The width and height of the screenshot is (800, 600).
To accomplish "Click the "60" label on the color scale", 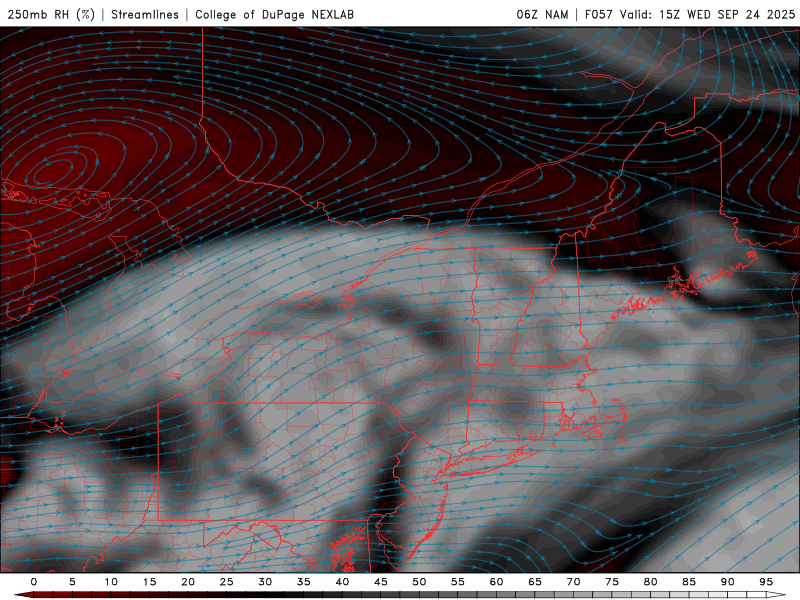I will coord(496,582).
